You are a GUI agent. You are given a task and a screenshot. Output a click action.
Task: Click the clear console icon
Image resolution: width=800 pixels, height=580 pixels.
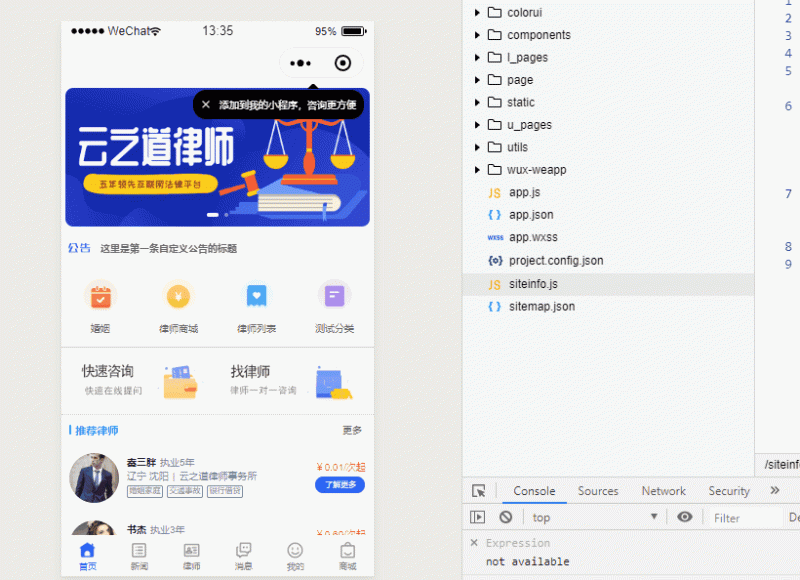click(x=506, y=517)
